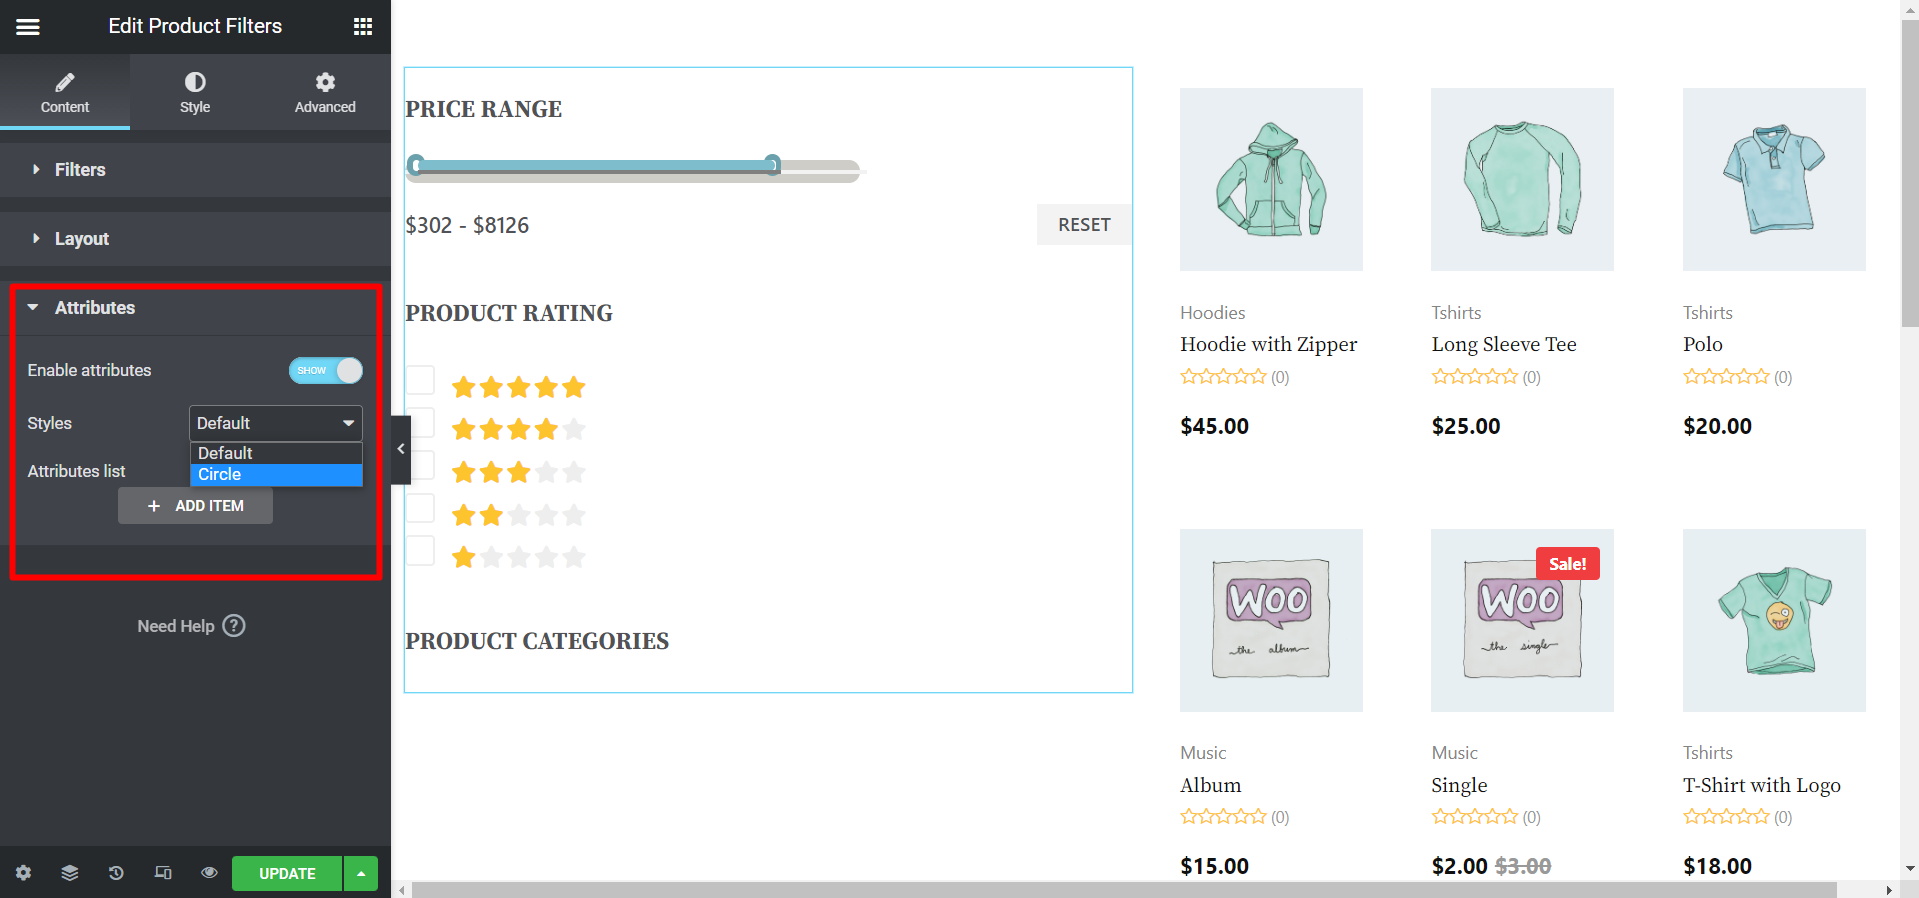
Task: Open the widgets grid panel icon
Action: pos(363,27)
